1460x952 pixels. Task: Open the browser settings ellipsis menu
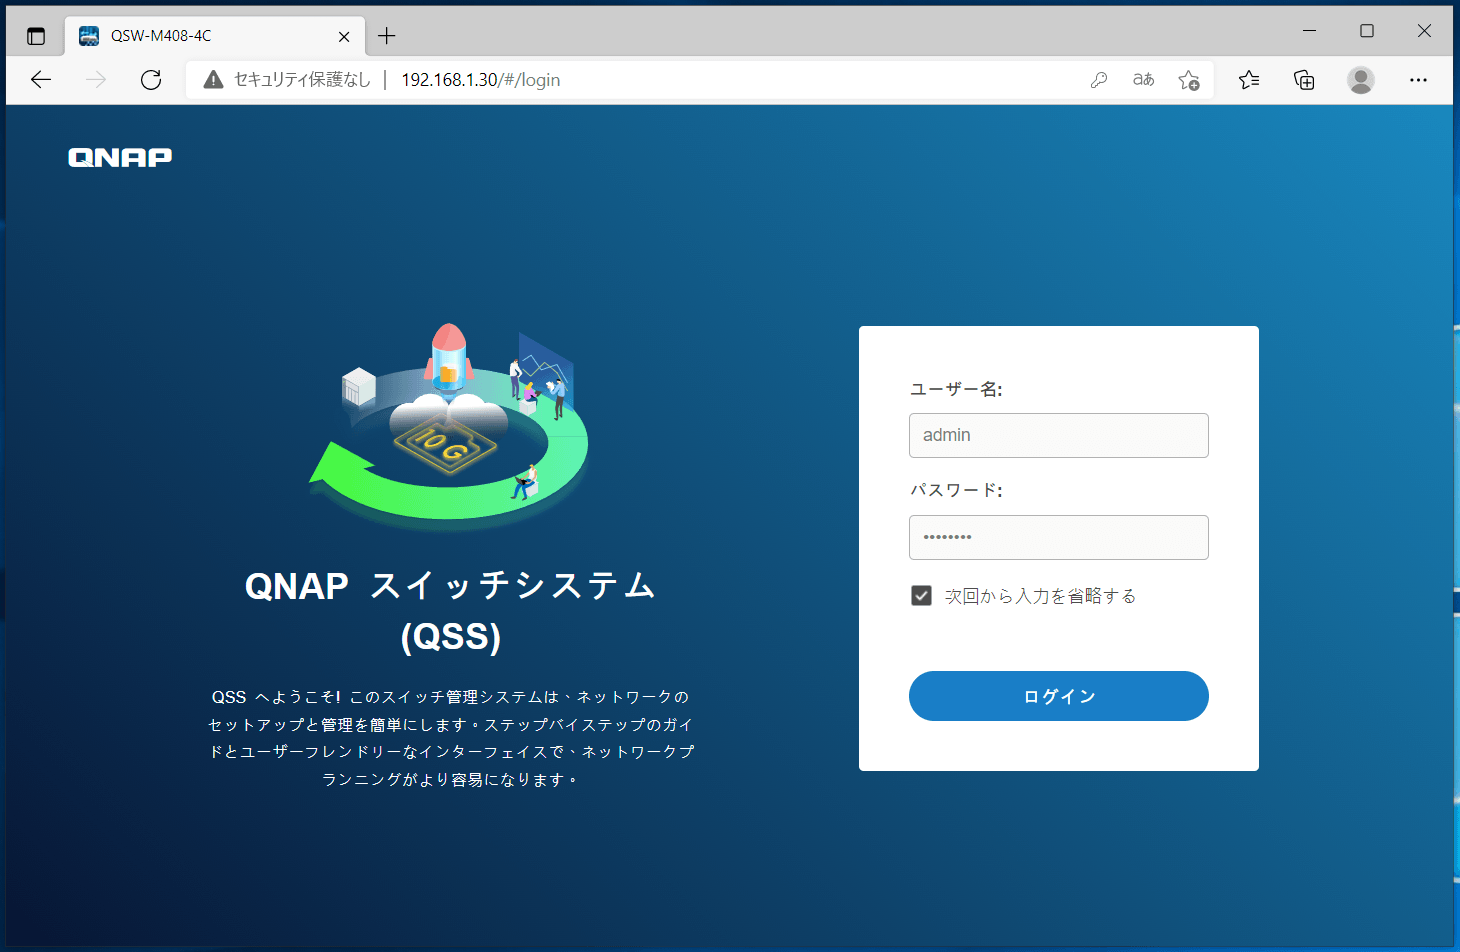[x=1418, y=80]
